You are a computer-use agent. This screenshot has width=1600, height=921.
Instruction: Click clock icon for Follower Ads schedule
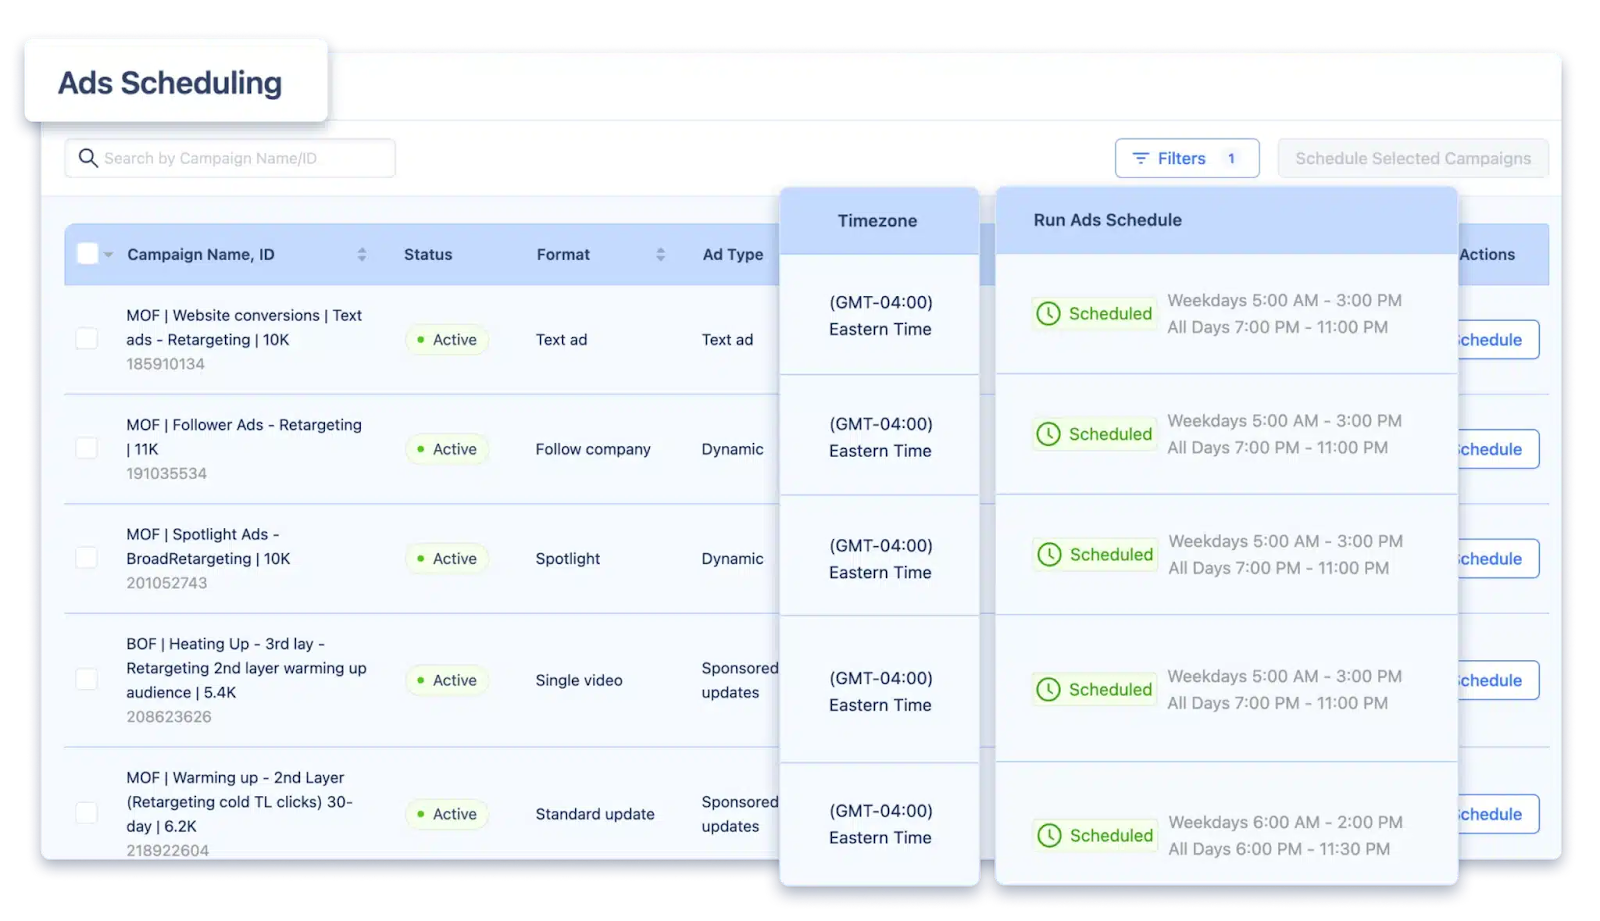1048,434
